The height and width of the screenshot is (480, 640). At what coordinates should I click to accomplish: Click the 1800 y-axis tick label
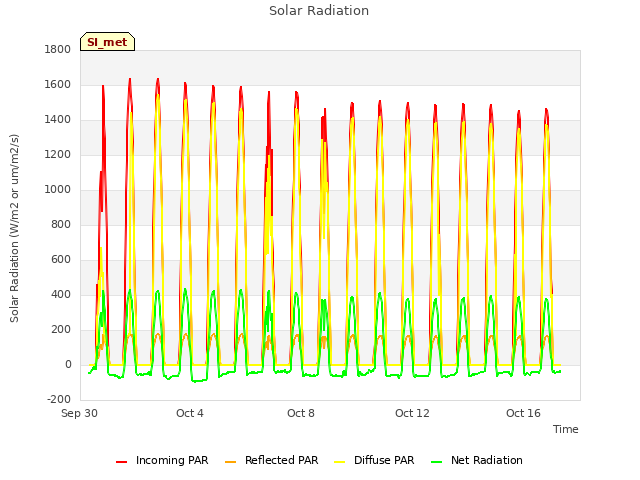(x=58, y=49)
